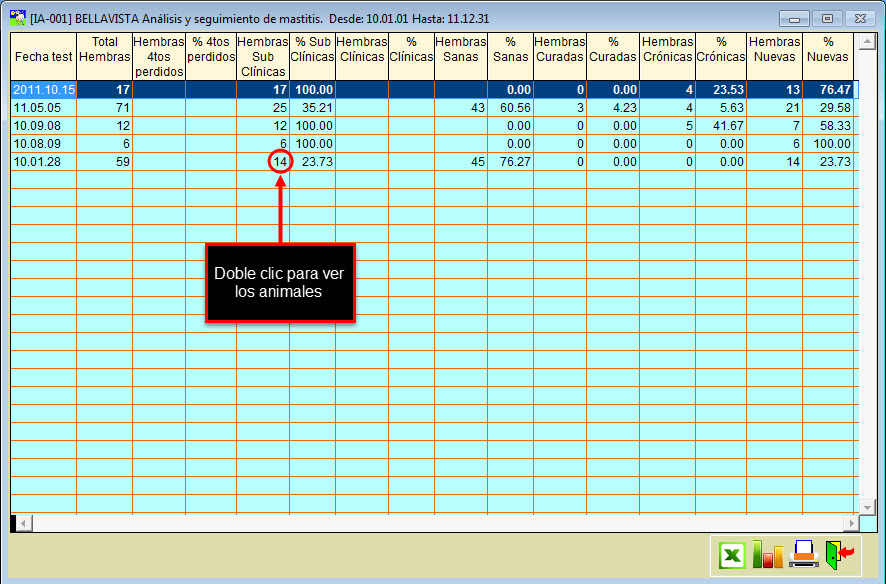The height and width of the screenshot is (584, 886).
Task: Export the table to Excel
Action: 732,555
